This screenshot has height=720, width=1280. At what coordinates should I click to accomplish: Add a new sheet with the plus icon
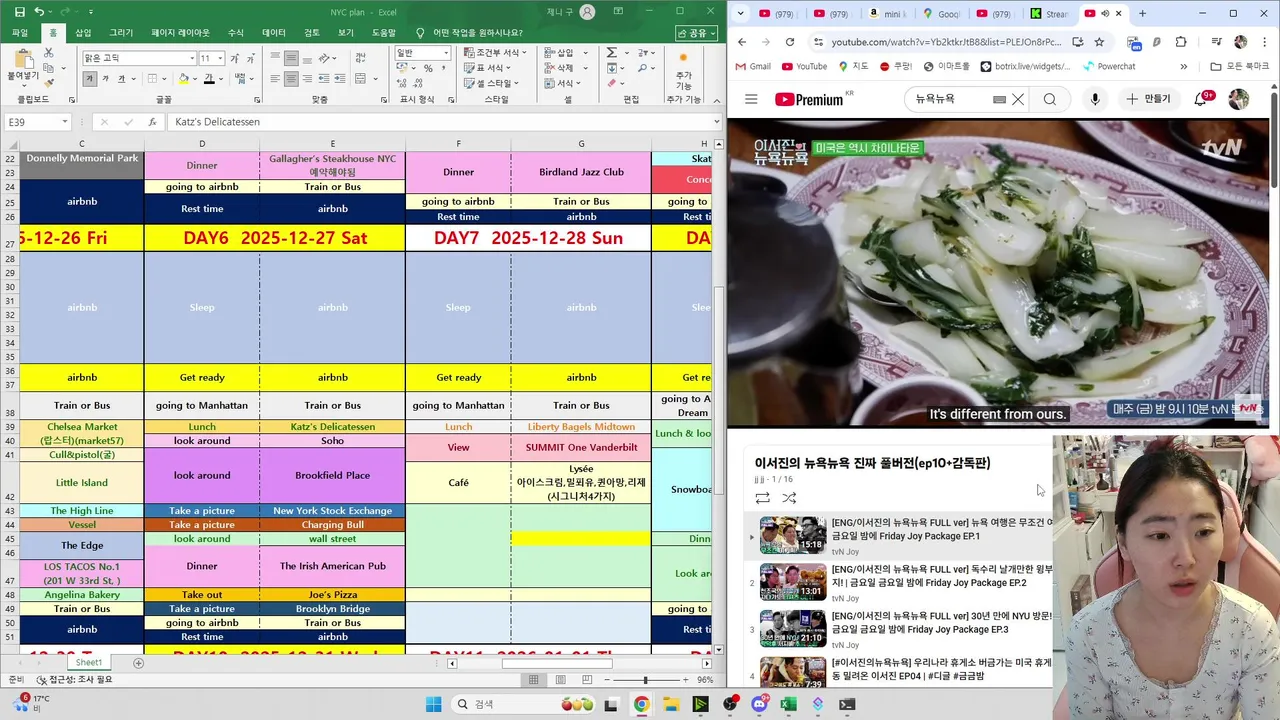[x=138, y=663]
